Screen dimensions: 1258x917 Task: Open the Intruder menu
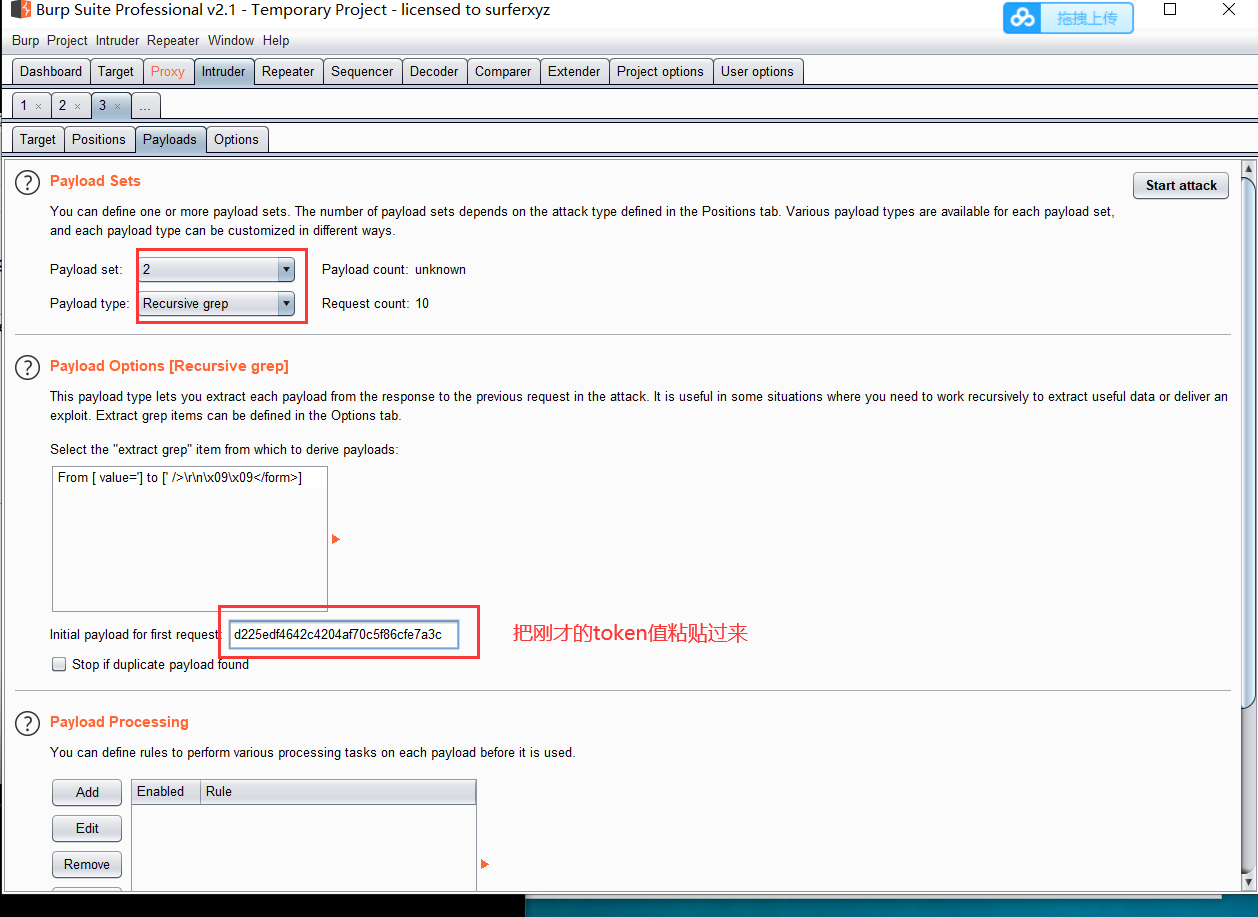click(x=118, y=41)
